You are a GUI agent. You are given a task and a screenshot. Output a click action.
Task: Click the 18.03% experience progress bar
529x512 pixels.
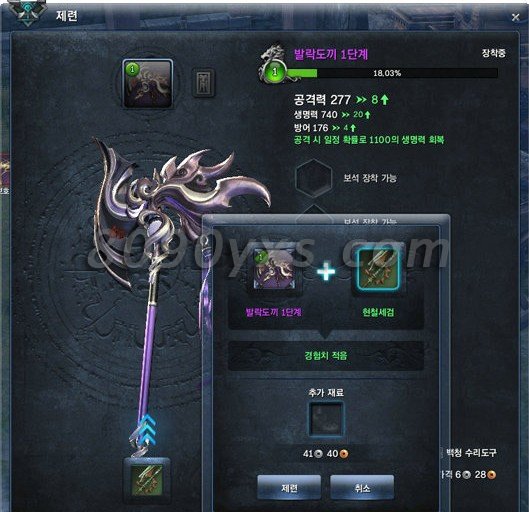392,73
